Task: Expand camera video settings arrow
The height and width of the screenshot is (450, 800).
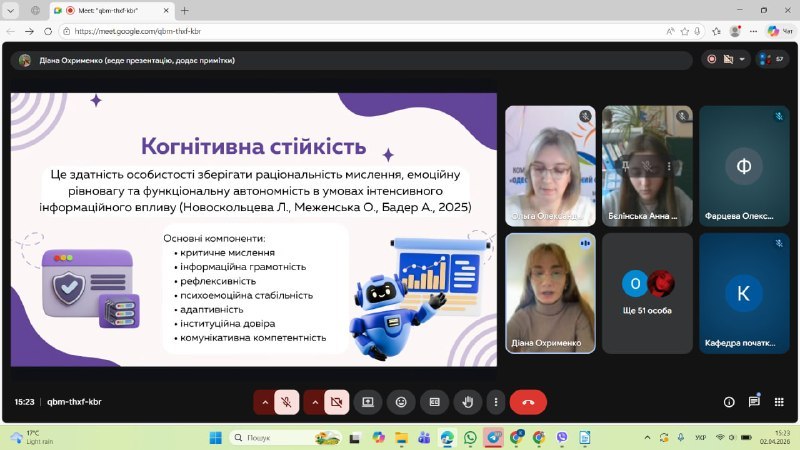Action: tap(314, 401)
